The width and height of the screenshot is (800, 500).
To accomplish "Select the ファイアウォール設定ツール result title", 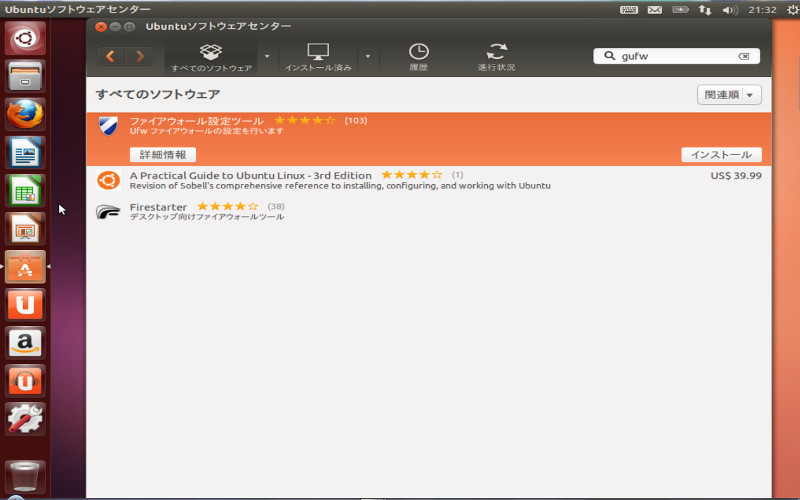I will [196, 121].
